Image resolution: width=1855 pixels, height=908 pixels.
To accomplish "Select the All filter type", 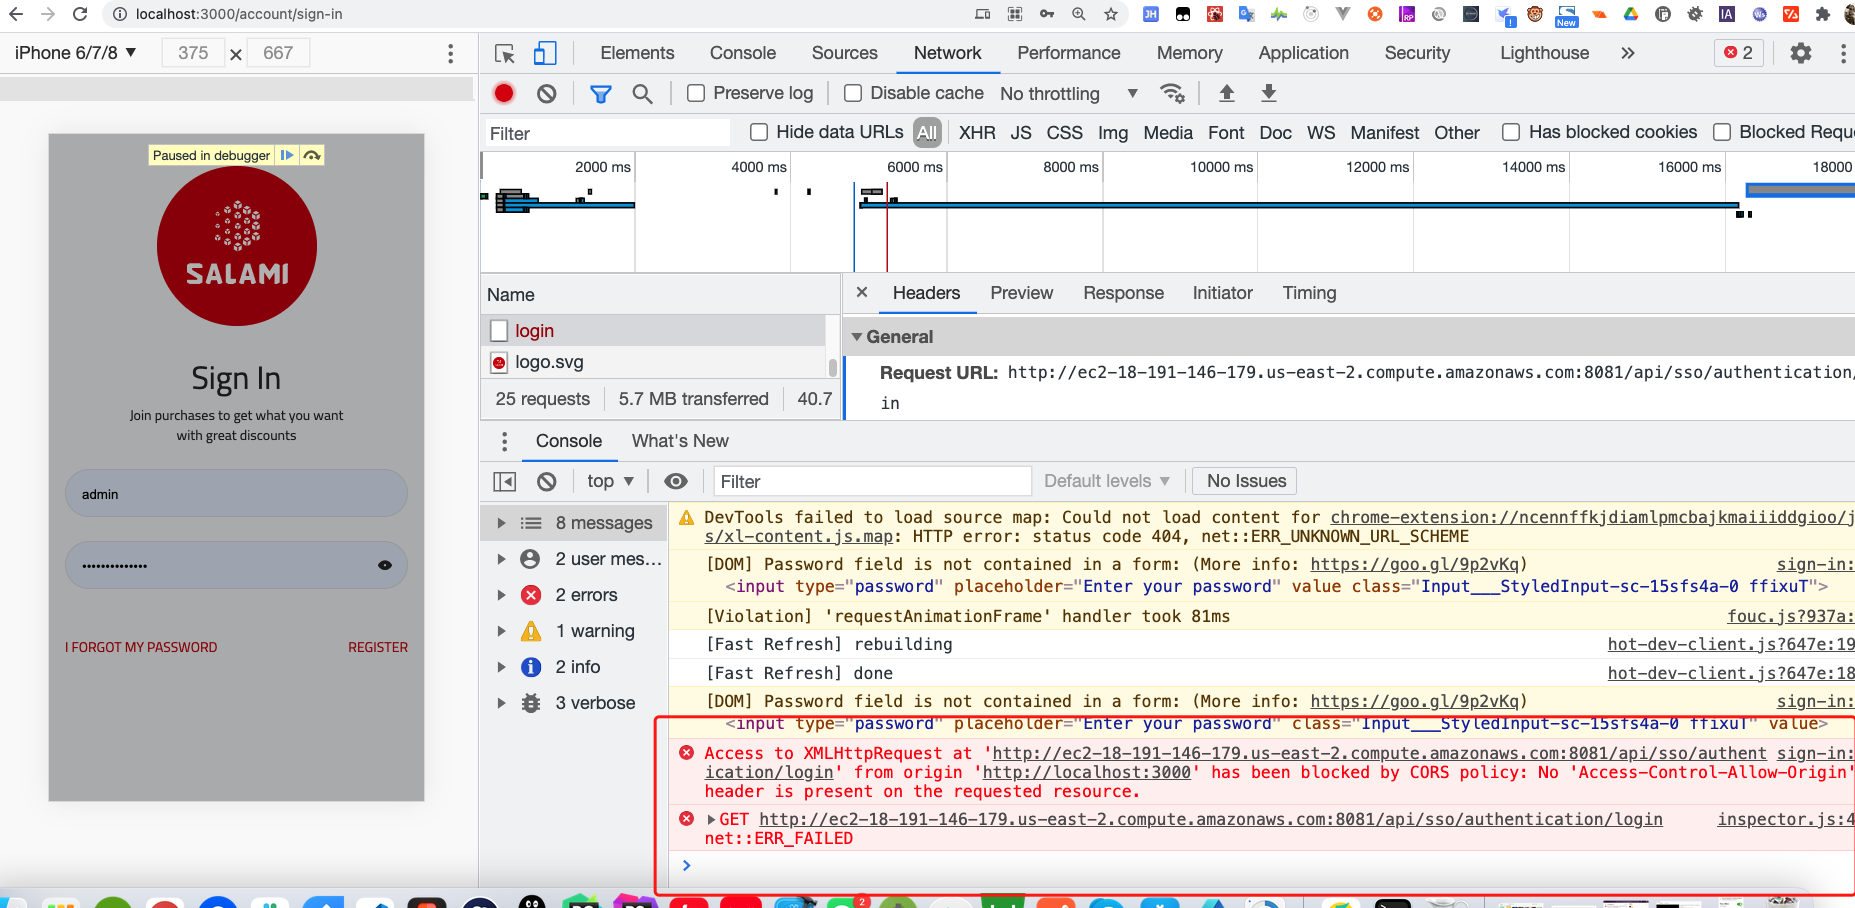I will pos(927,132).
